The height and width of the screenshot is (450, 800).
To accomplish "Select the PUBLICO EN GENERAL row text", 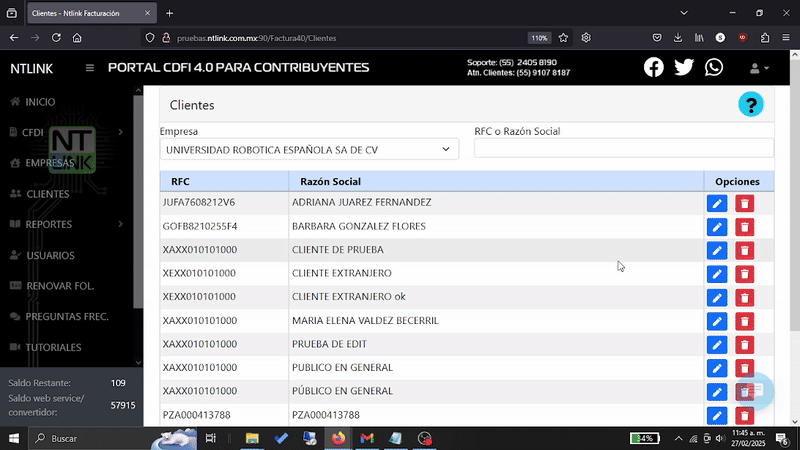I will point(342,367).
